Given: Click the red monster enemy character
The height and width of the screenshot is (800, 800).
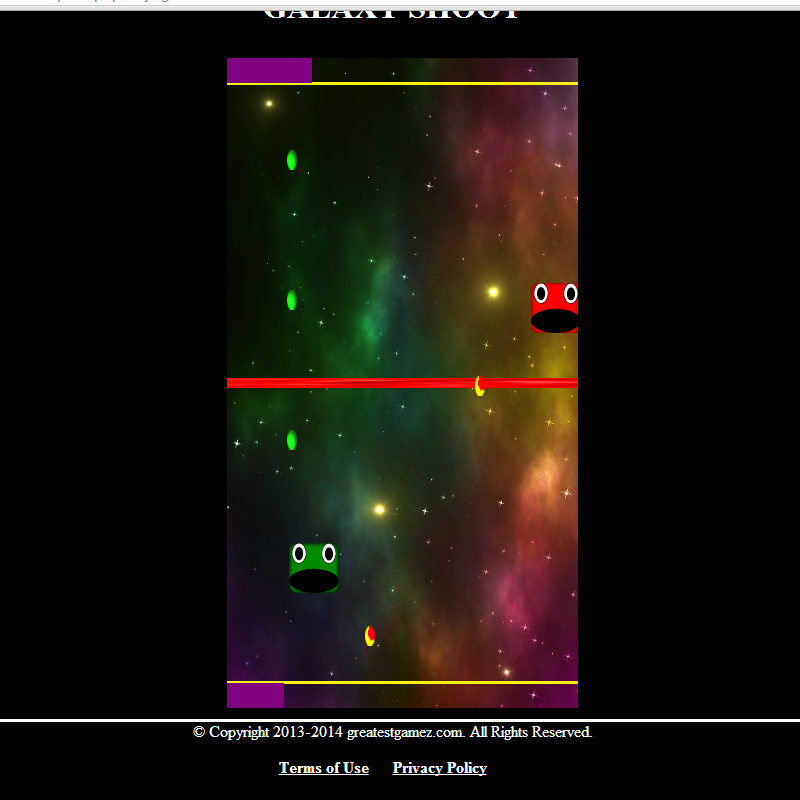Looking at the screenshot, I should point(555,308).
